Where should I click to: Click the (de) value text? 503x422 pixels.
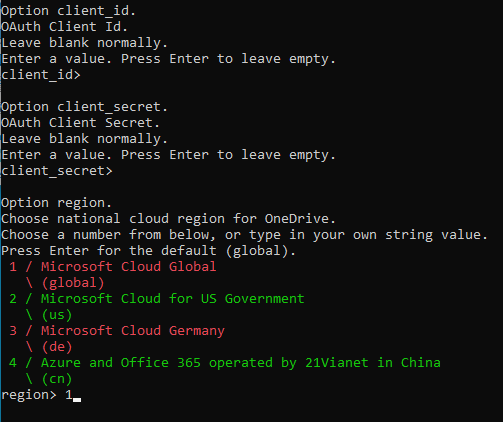coord(57,347)
